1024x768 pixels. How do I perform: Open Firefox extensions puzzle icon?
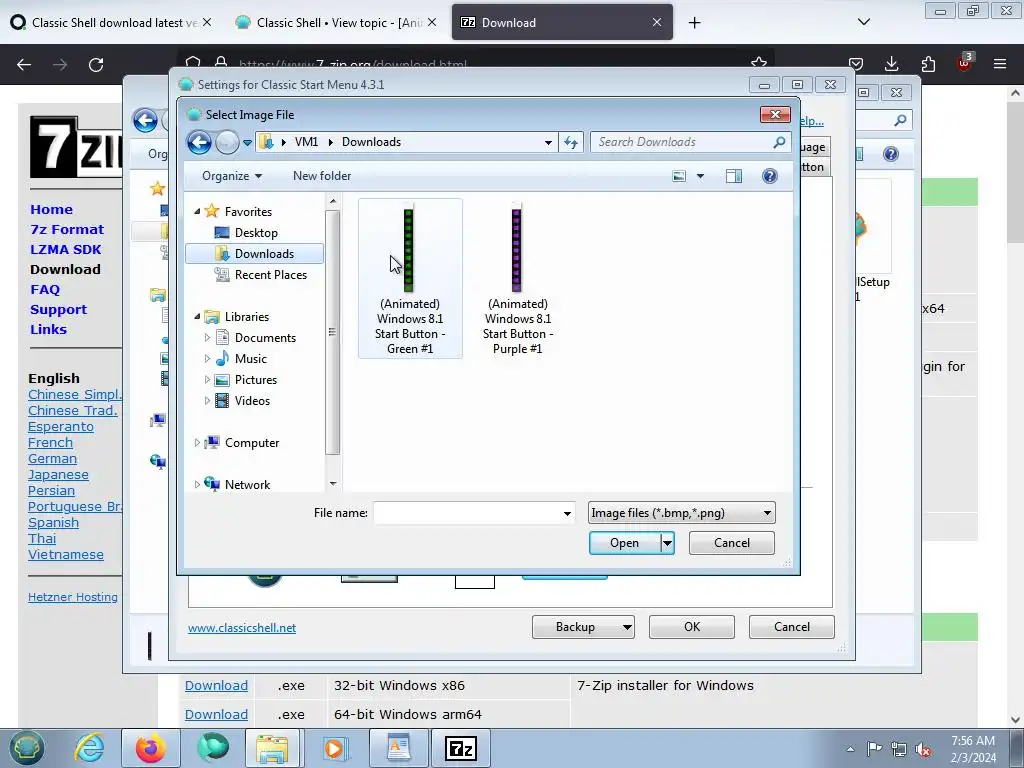click(x=928, y=64)
